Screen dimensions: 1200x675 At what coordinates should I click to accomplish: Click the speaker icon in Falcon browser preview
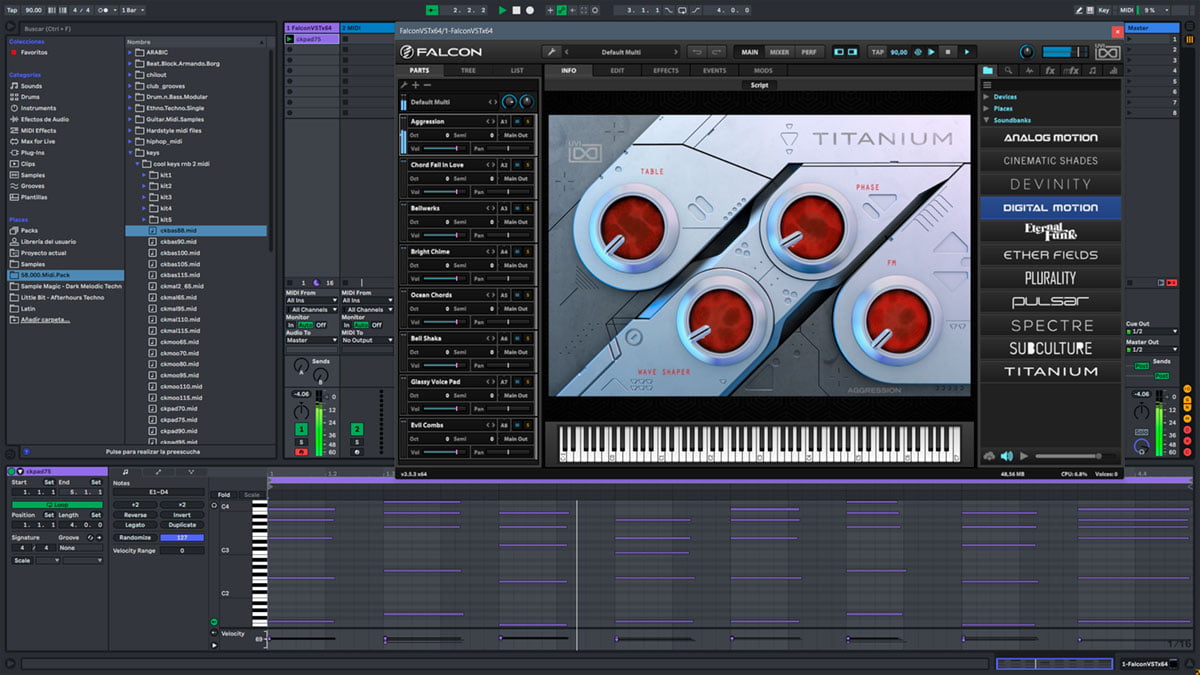pyautogui.click(x=1007, y=456)
